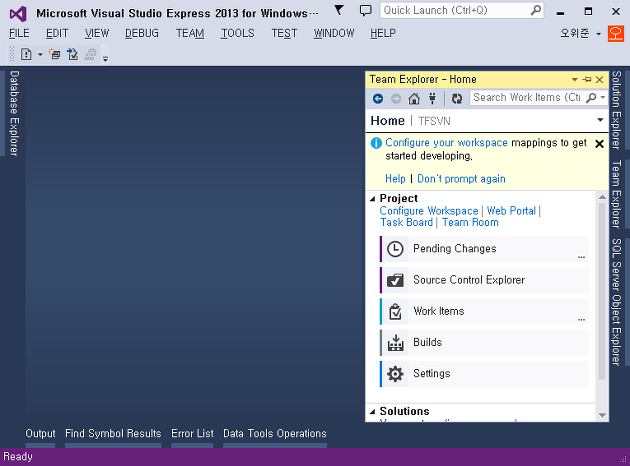Open the Task Board link
The width and height of the screenshot is (630, 466).
click(407, 223)
